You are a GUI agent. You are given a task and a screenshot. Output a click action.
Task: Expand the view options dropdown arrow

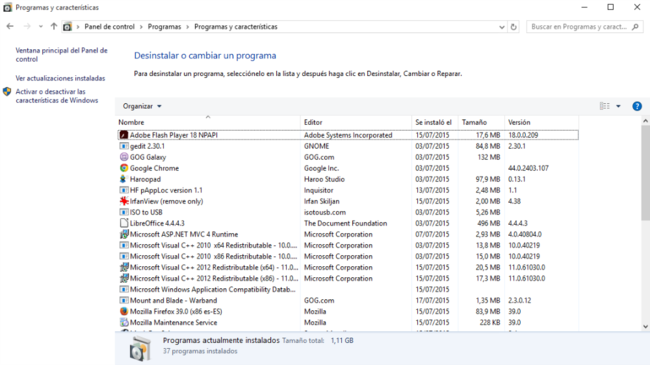coord(618,106)
